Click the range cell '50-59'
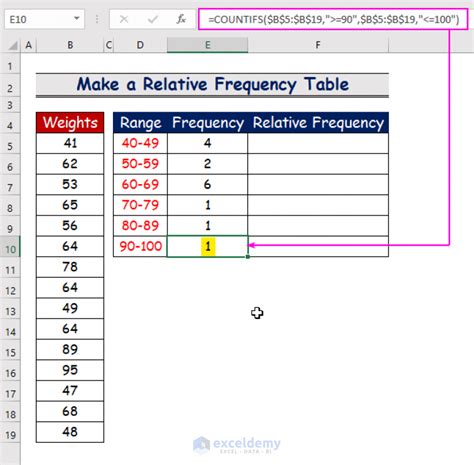 click(x=140, y=164)
